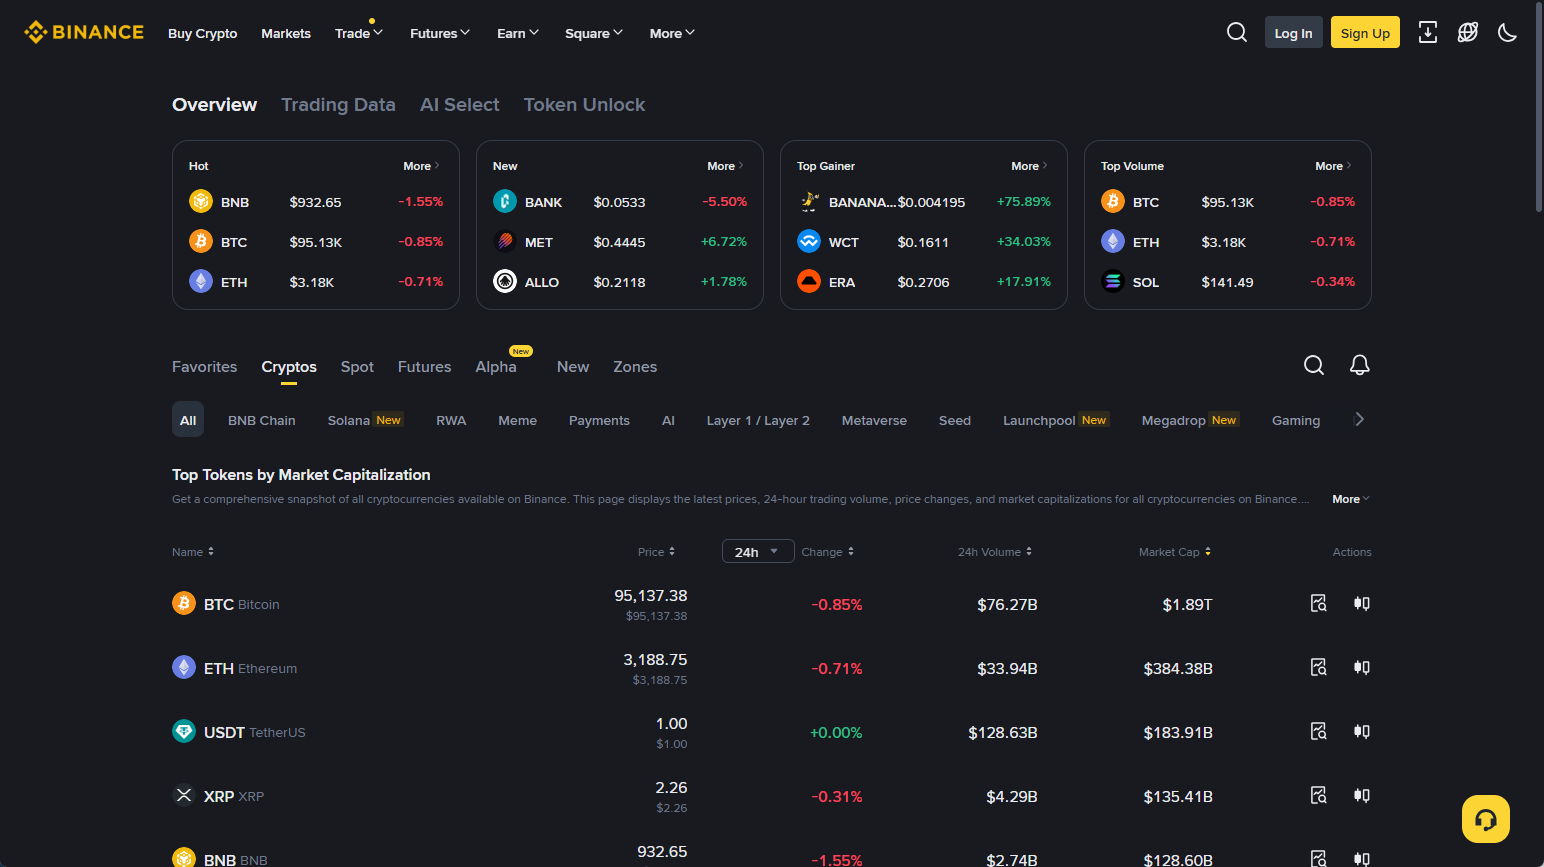Expand the Futures menu in navbar
This screenshot has height=867, width=1544.
coord(439,33)
